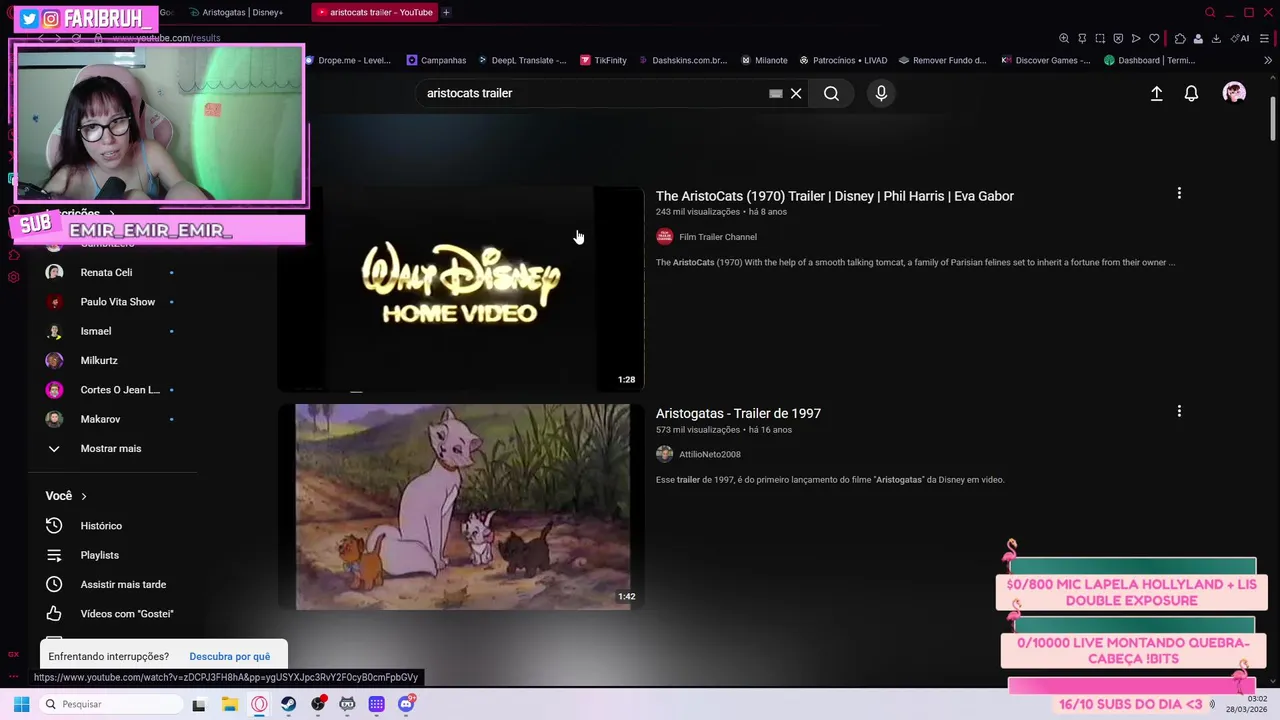Open YouTube notifications bell
Viewport: 1280px width, 720px height.
click(1191, 93)
